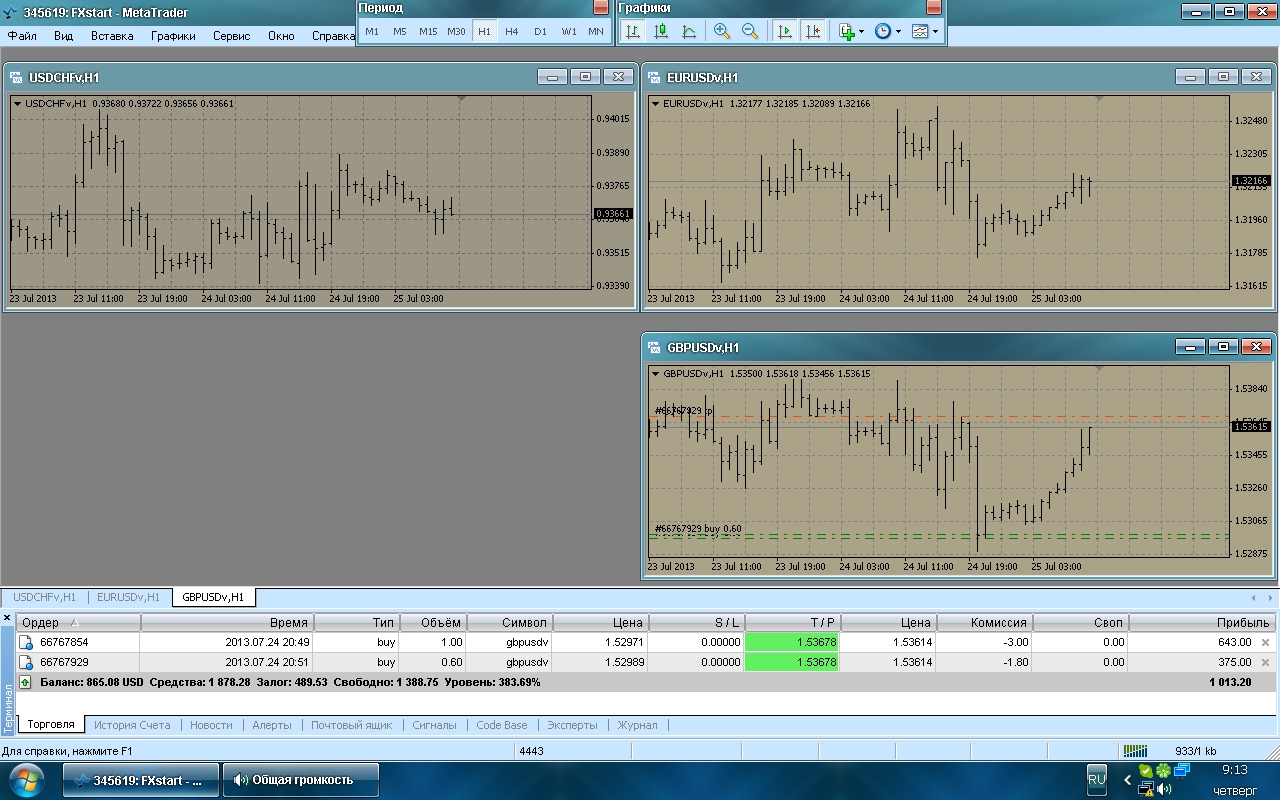Open the Новости terminal tab
The height and width of the screenshot is (800, 1280).
[211, 725]
